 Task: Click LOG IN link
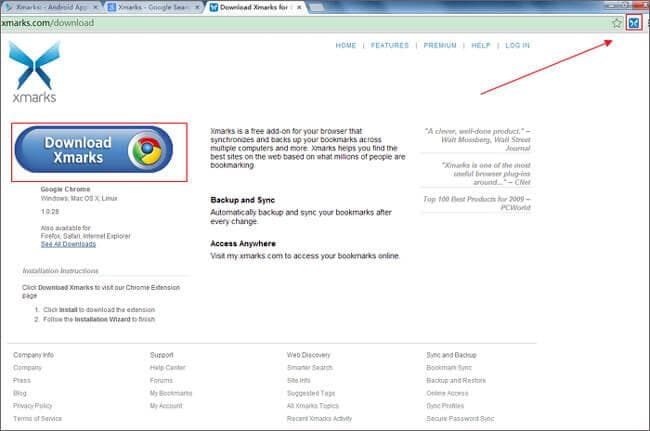coord(517,45)
